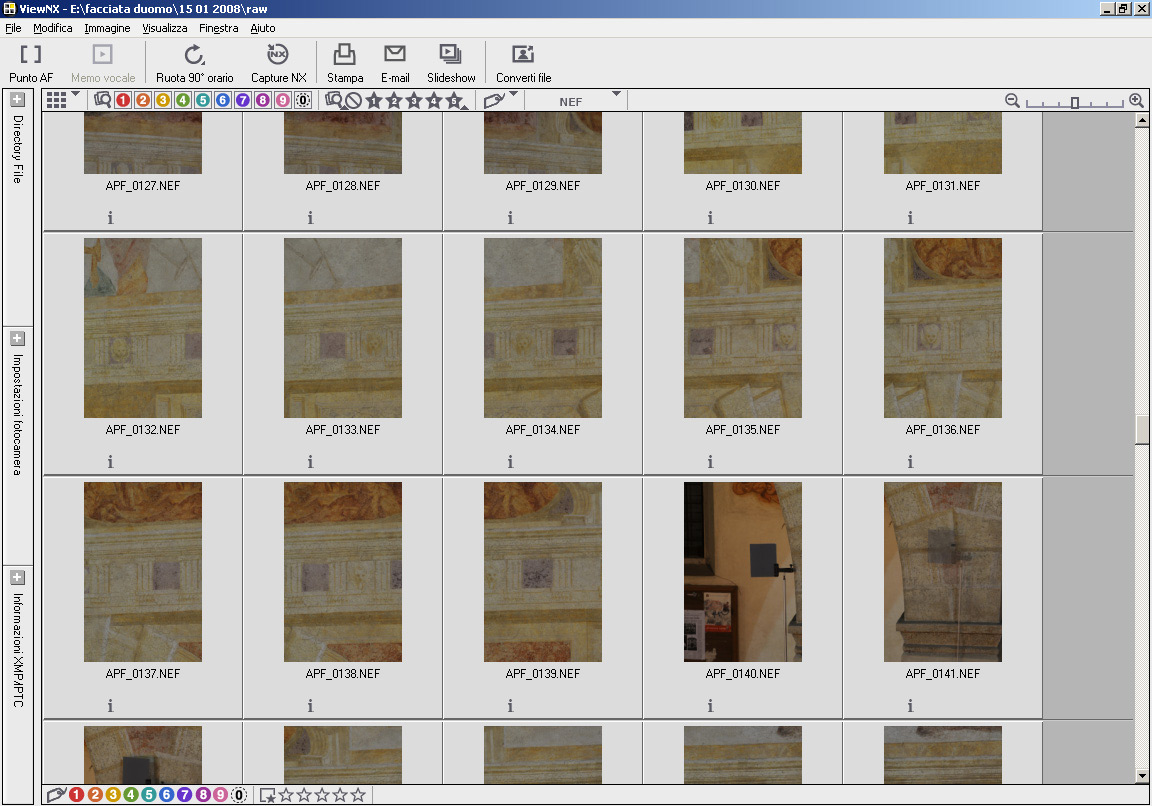The image size is (1152, 806).
Task: Open the Modifica menu
Action: [53, 28]
